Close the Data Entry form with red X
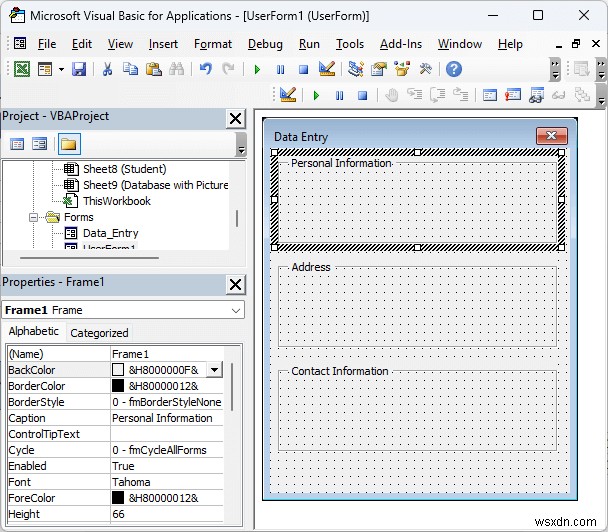Screen dimensions: 608x532 (x=552, y=136)
